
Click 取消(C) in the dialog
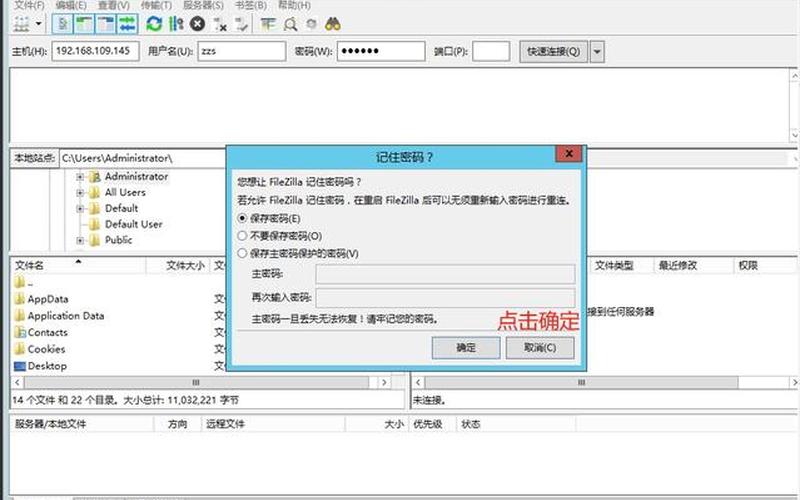point(540,348)
